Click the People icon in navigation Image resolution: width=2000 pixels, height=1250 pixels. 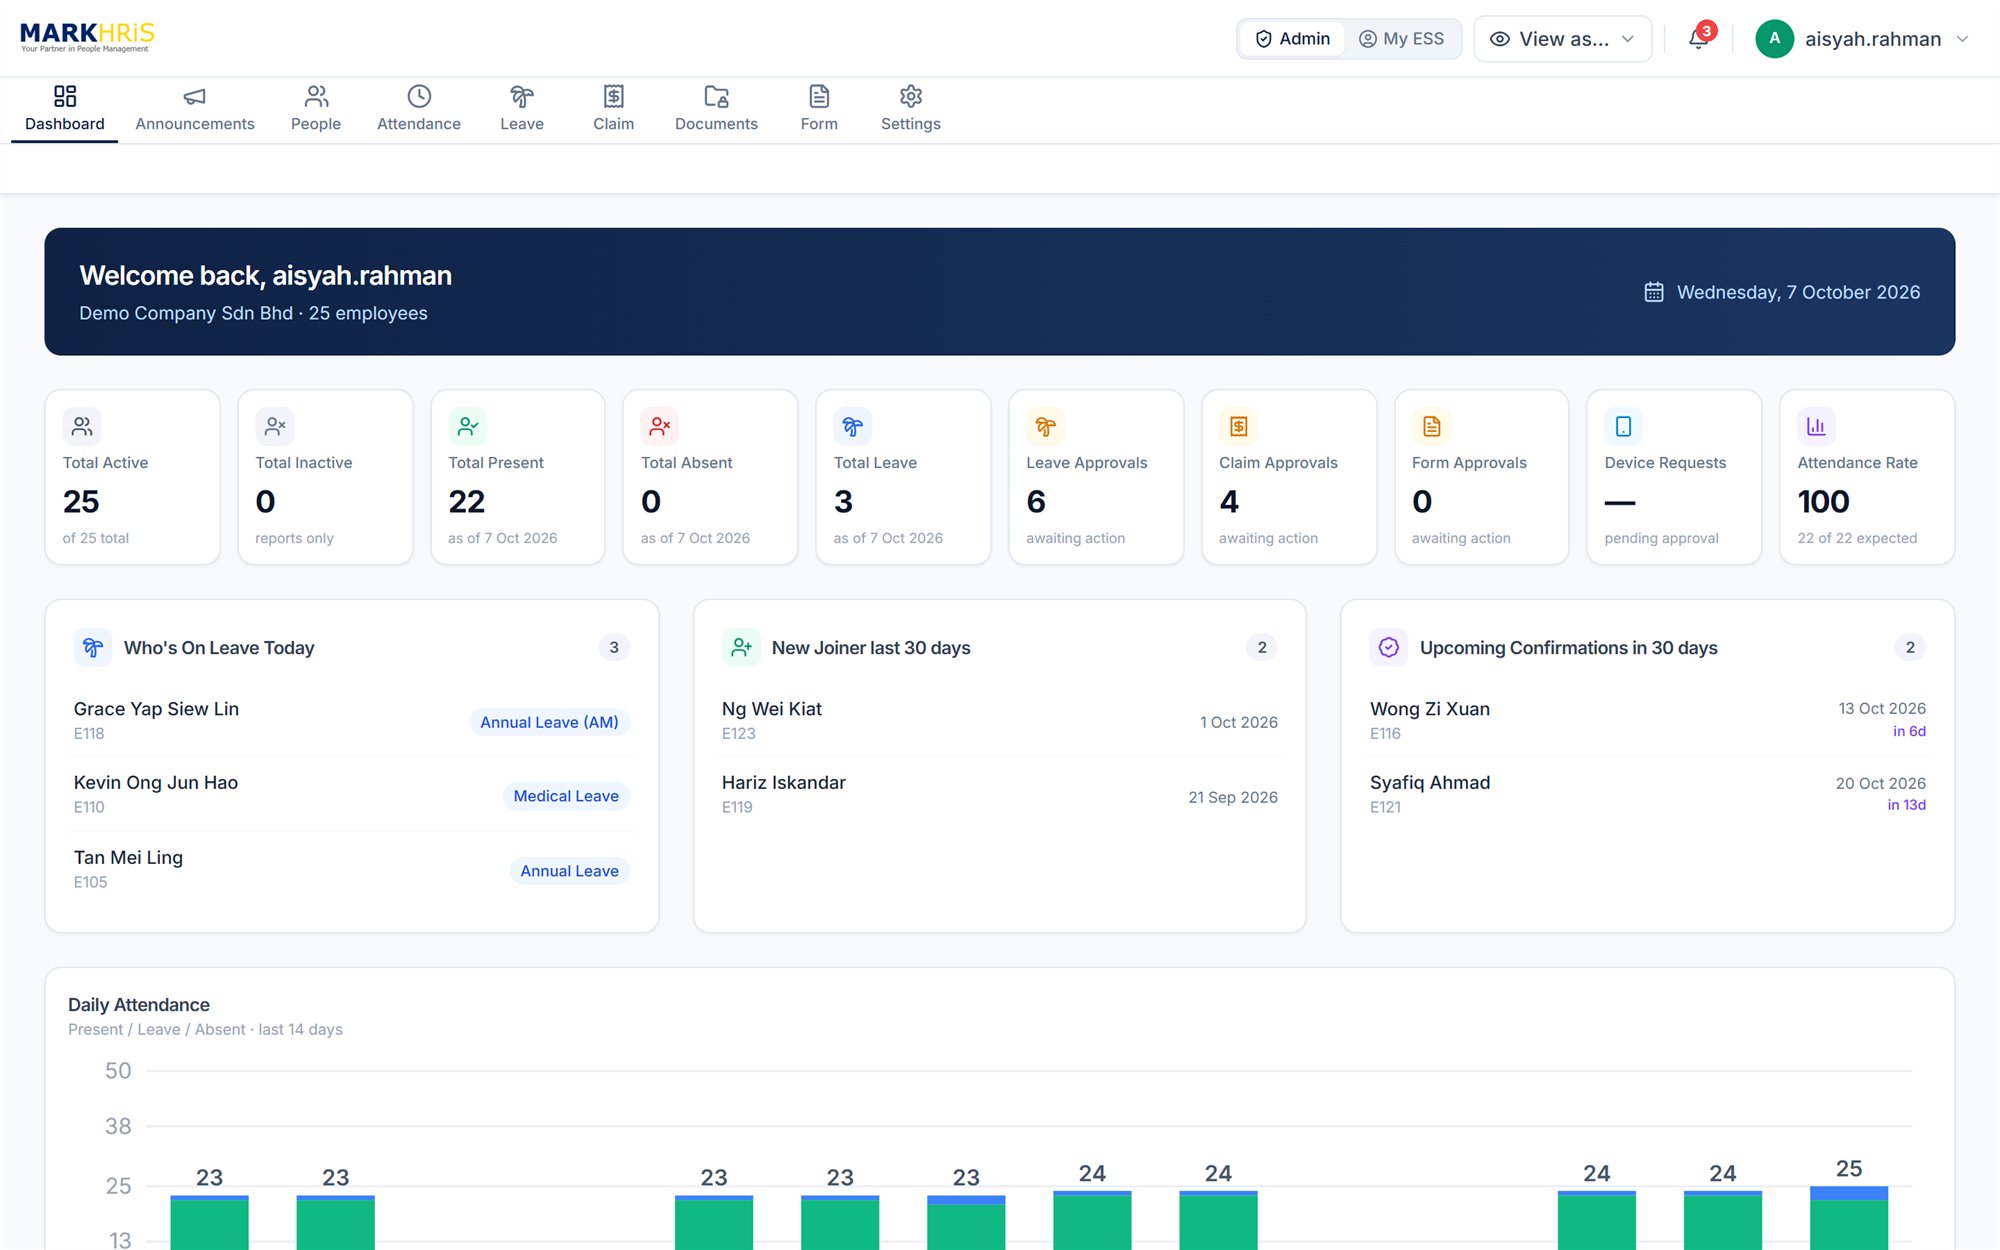click(316, 96)
